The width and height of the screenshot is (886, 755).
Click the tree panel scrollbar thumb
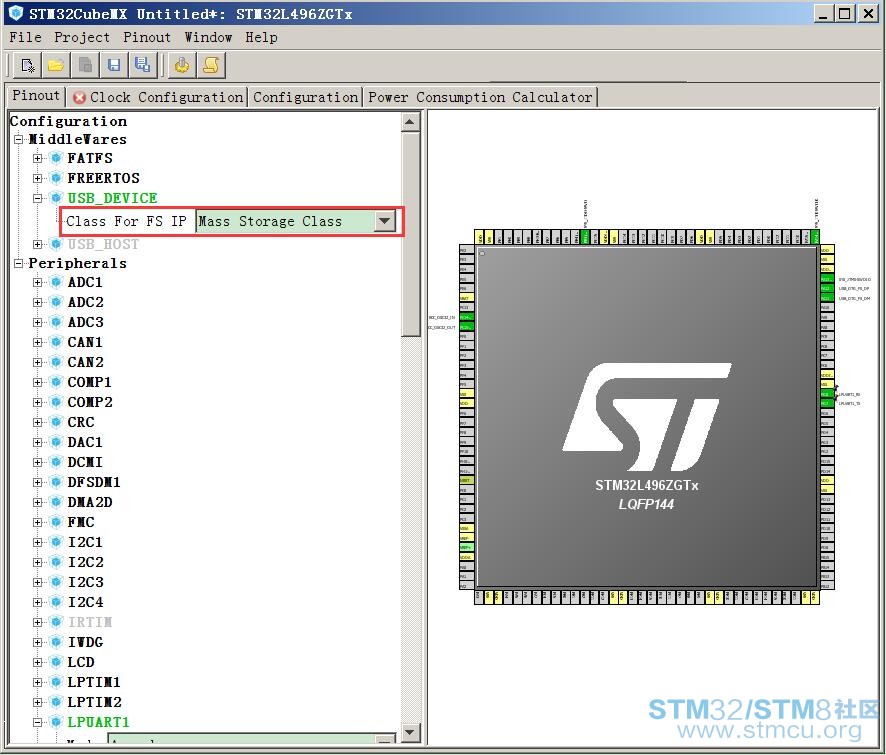coord(410,234)
